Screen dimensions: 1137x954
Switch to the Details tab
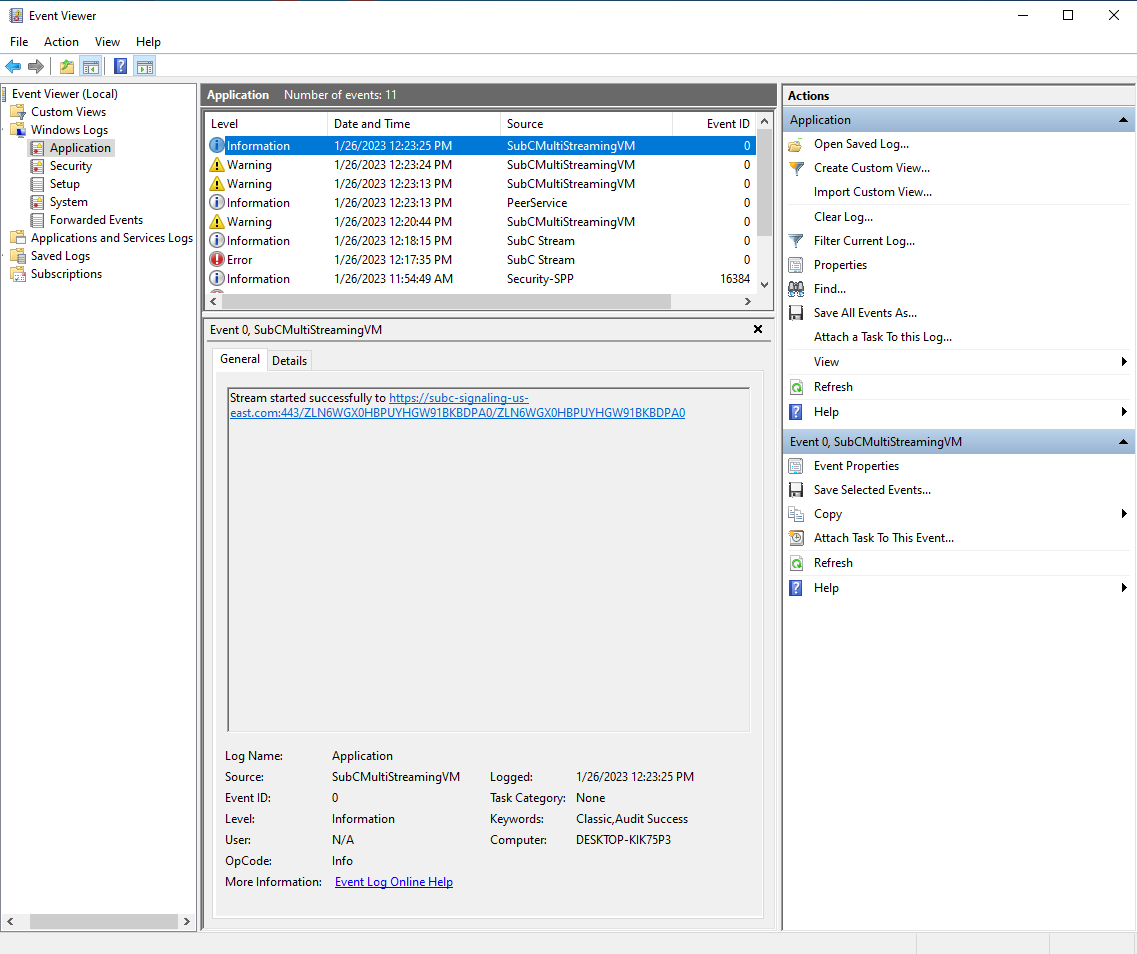pyautogui.click(x=289, y=360)
